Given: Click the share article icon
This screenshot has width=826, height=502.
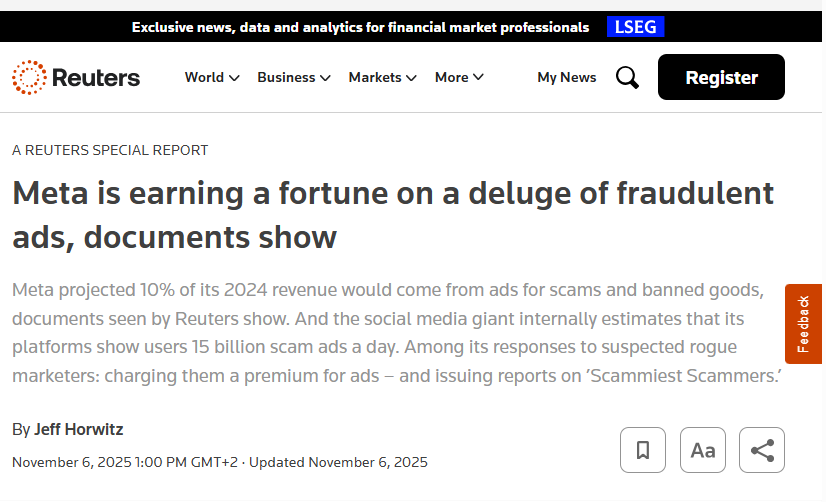Looking at the screenshot, I should tap(762, 450).
